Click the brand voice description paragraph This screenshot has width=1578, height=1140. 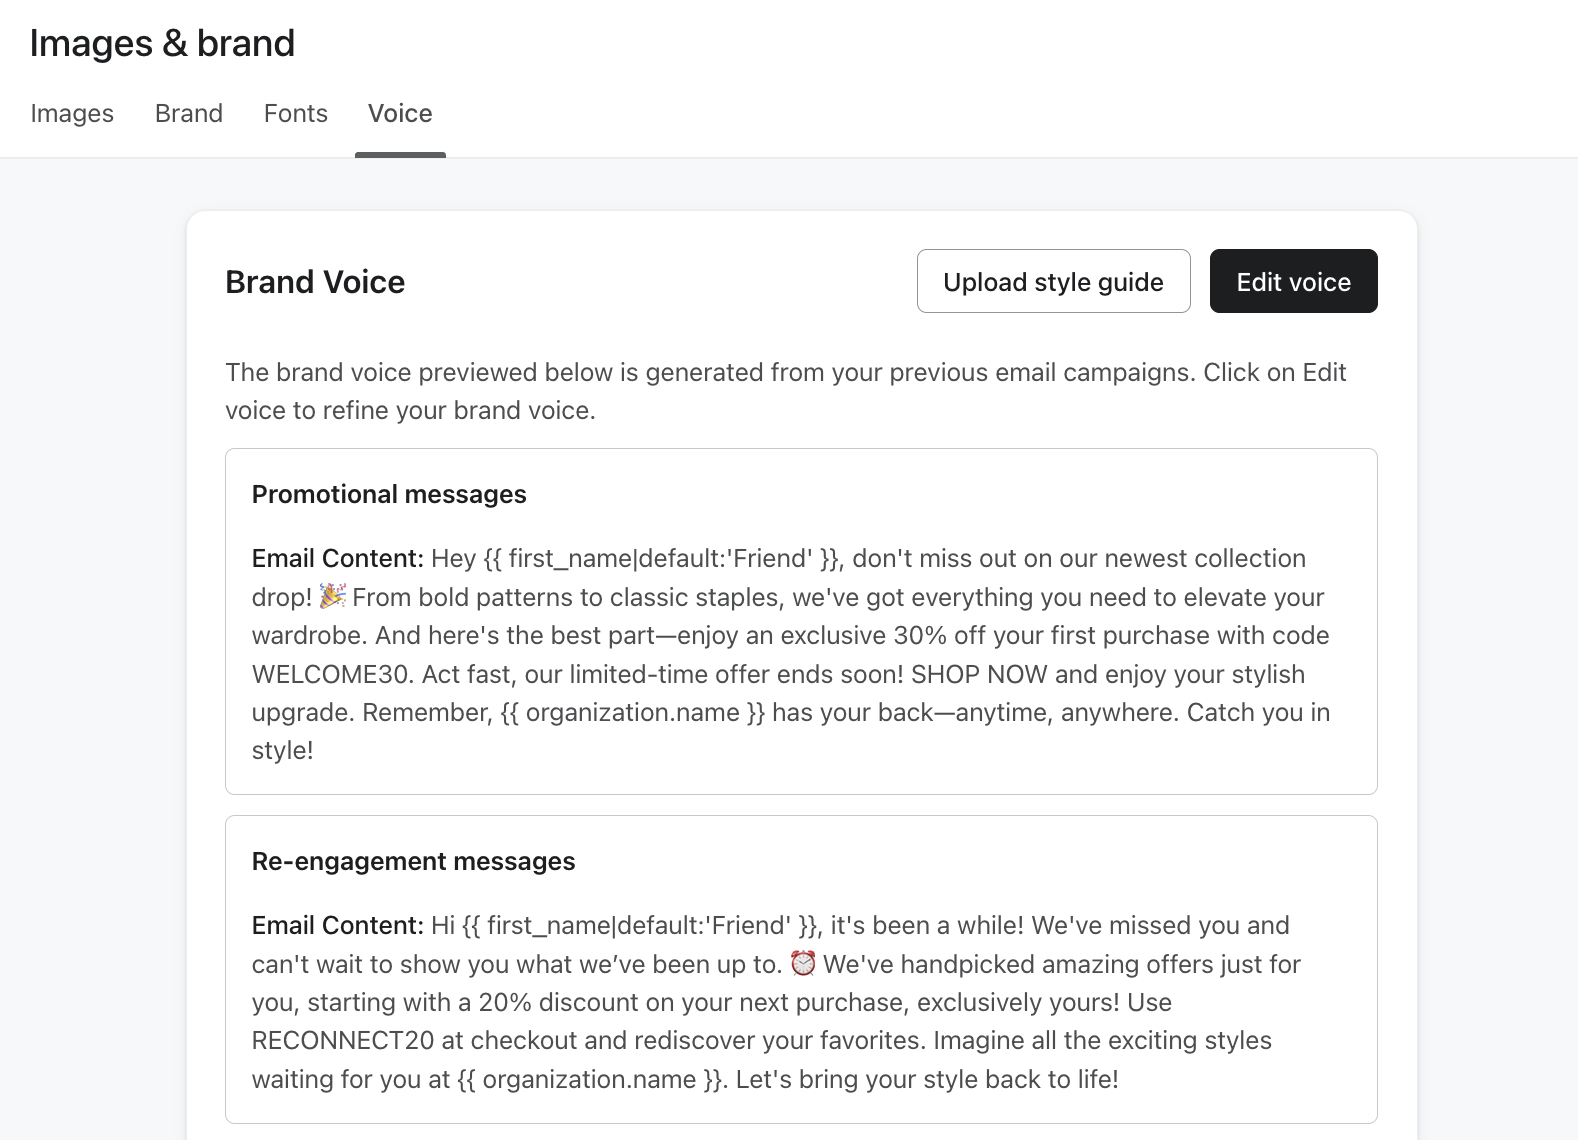pyautogui.click(x=786, y=390)
